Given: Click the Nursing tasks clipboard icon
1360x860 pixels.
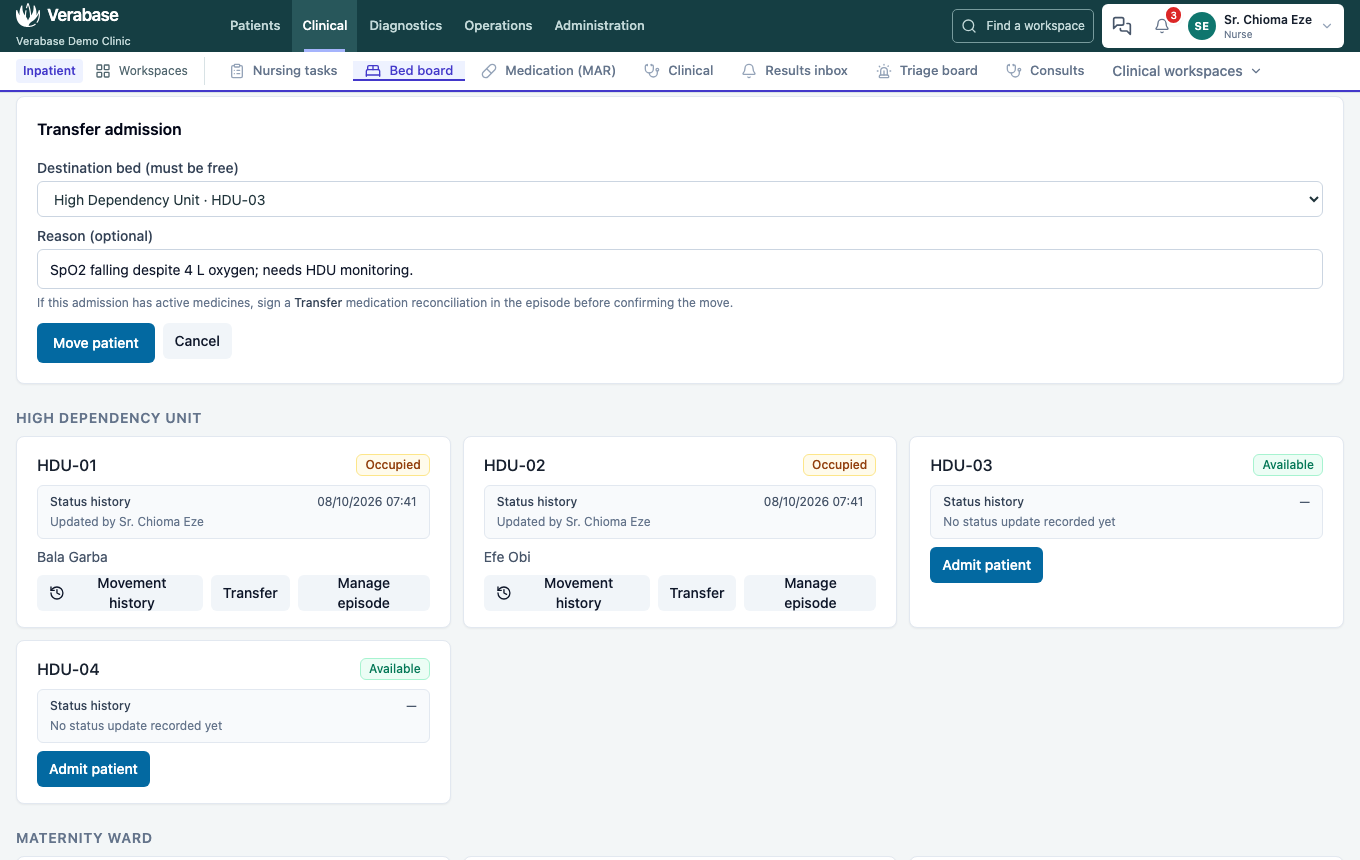Looking at the screenshot, I should point(237,71).
